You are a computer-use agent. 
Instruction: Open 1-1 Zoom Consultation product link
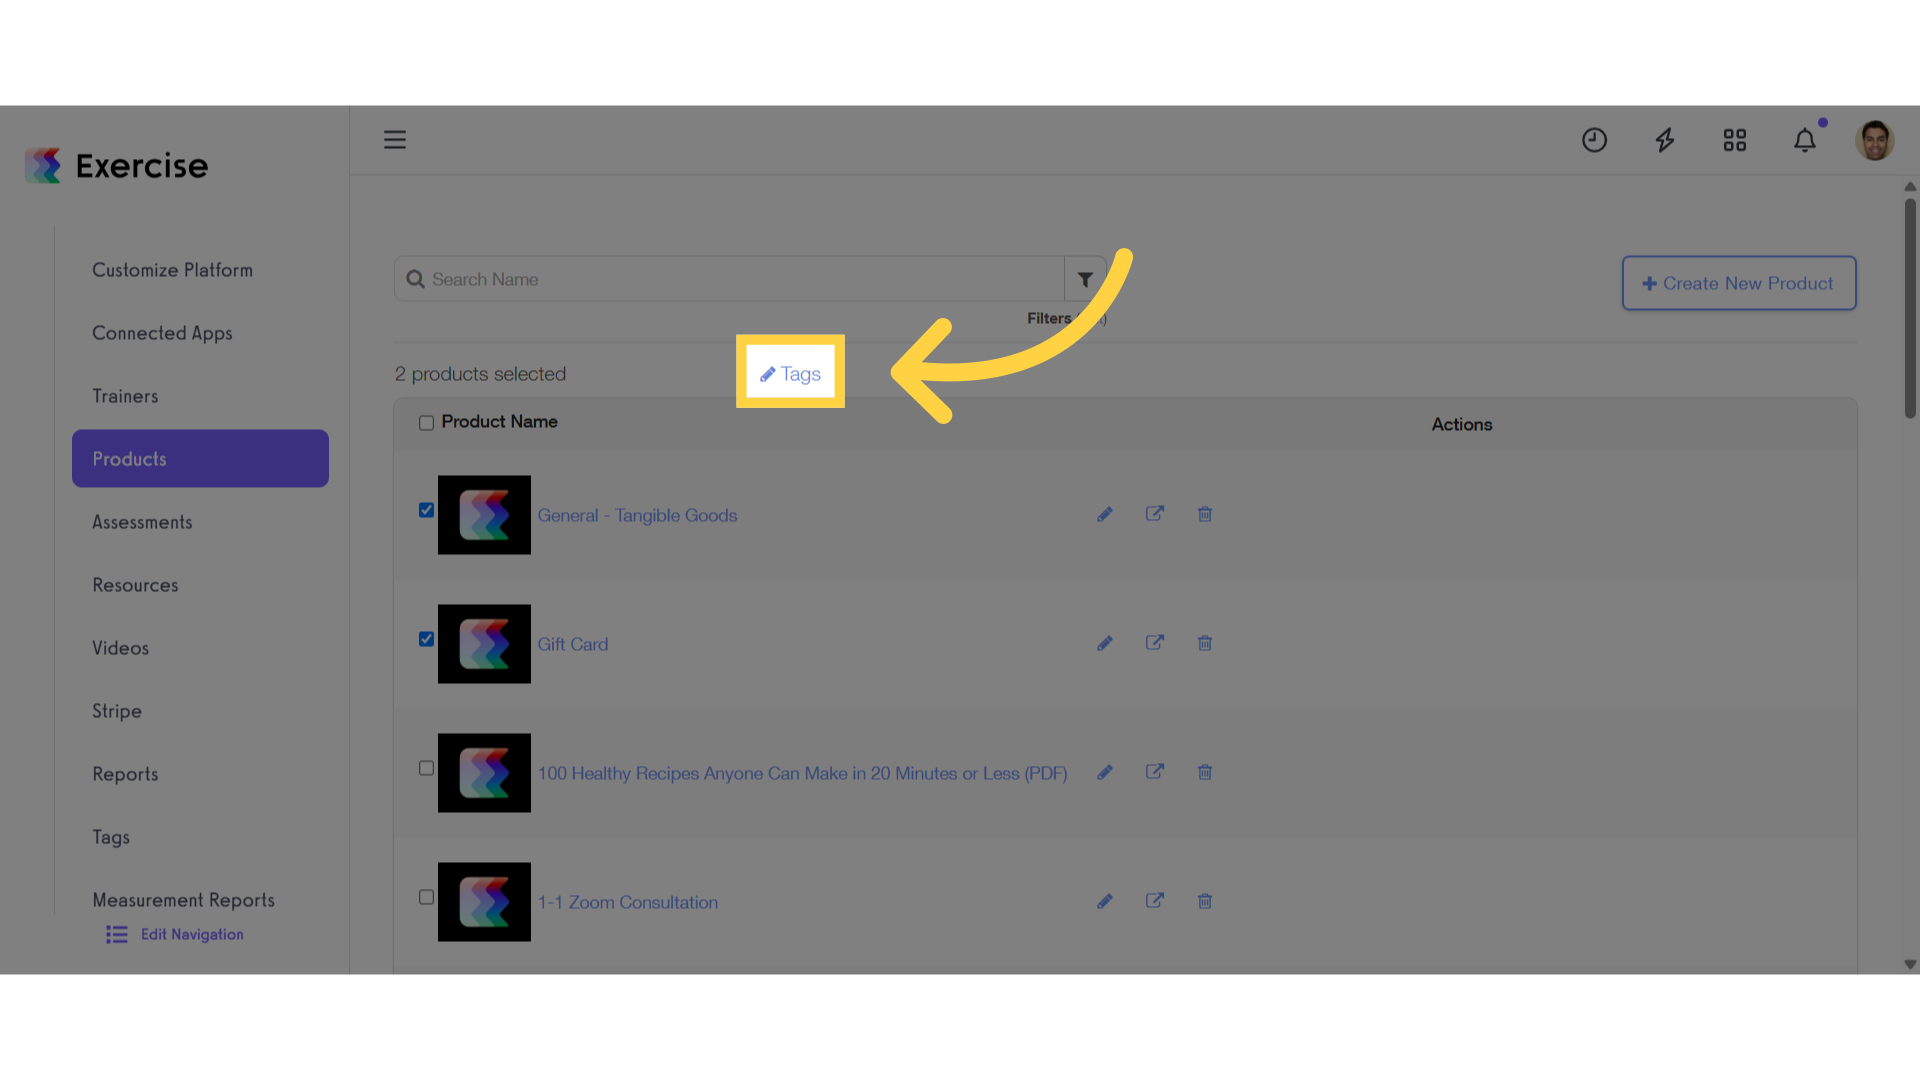[627, 902]
